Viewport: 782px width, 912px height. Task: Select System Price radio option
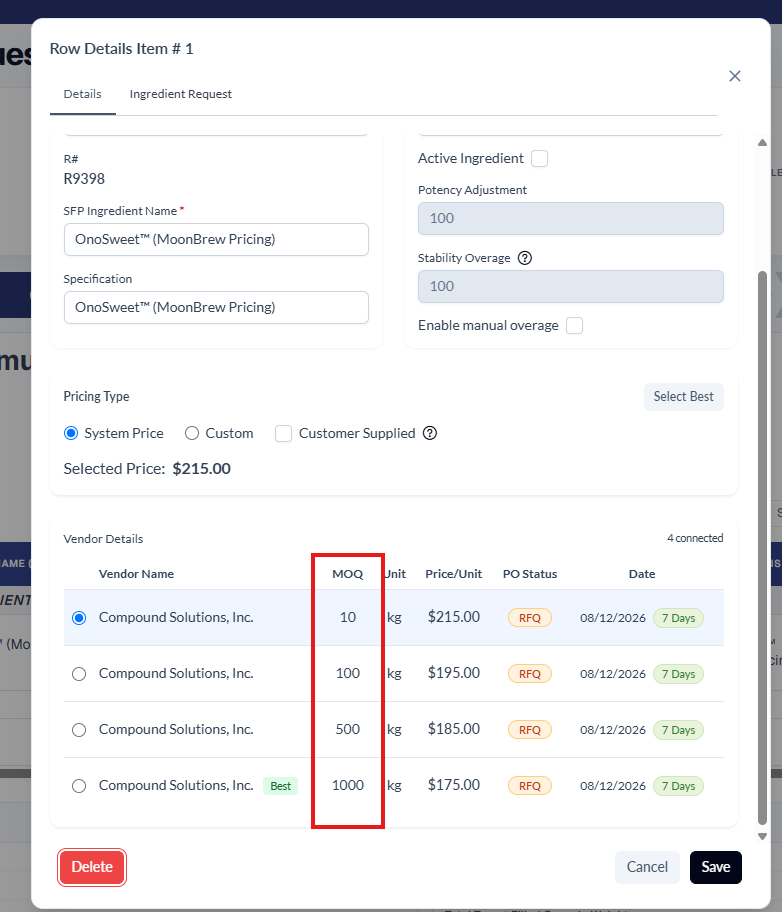(x=71, y=433)
